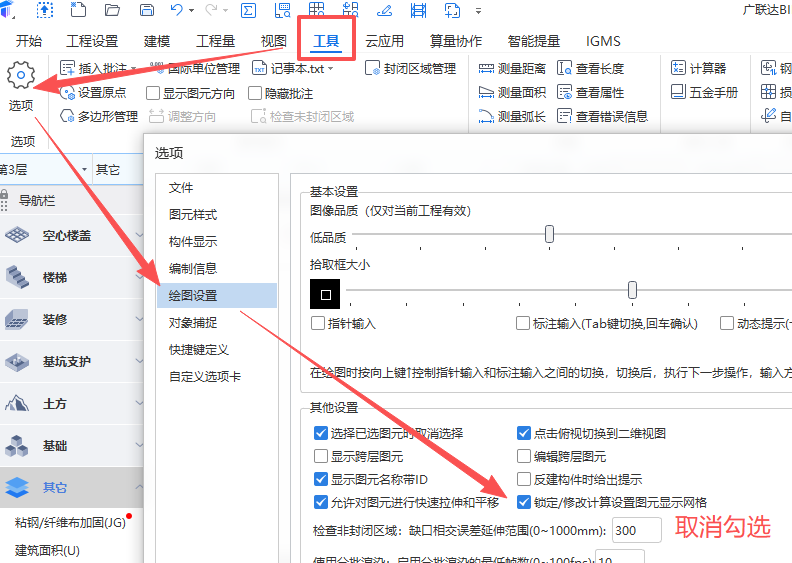The height and width of the screenshot is (563, 792).
Task: Open the 选项 gear icon
Action: point(21,75)
